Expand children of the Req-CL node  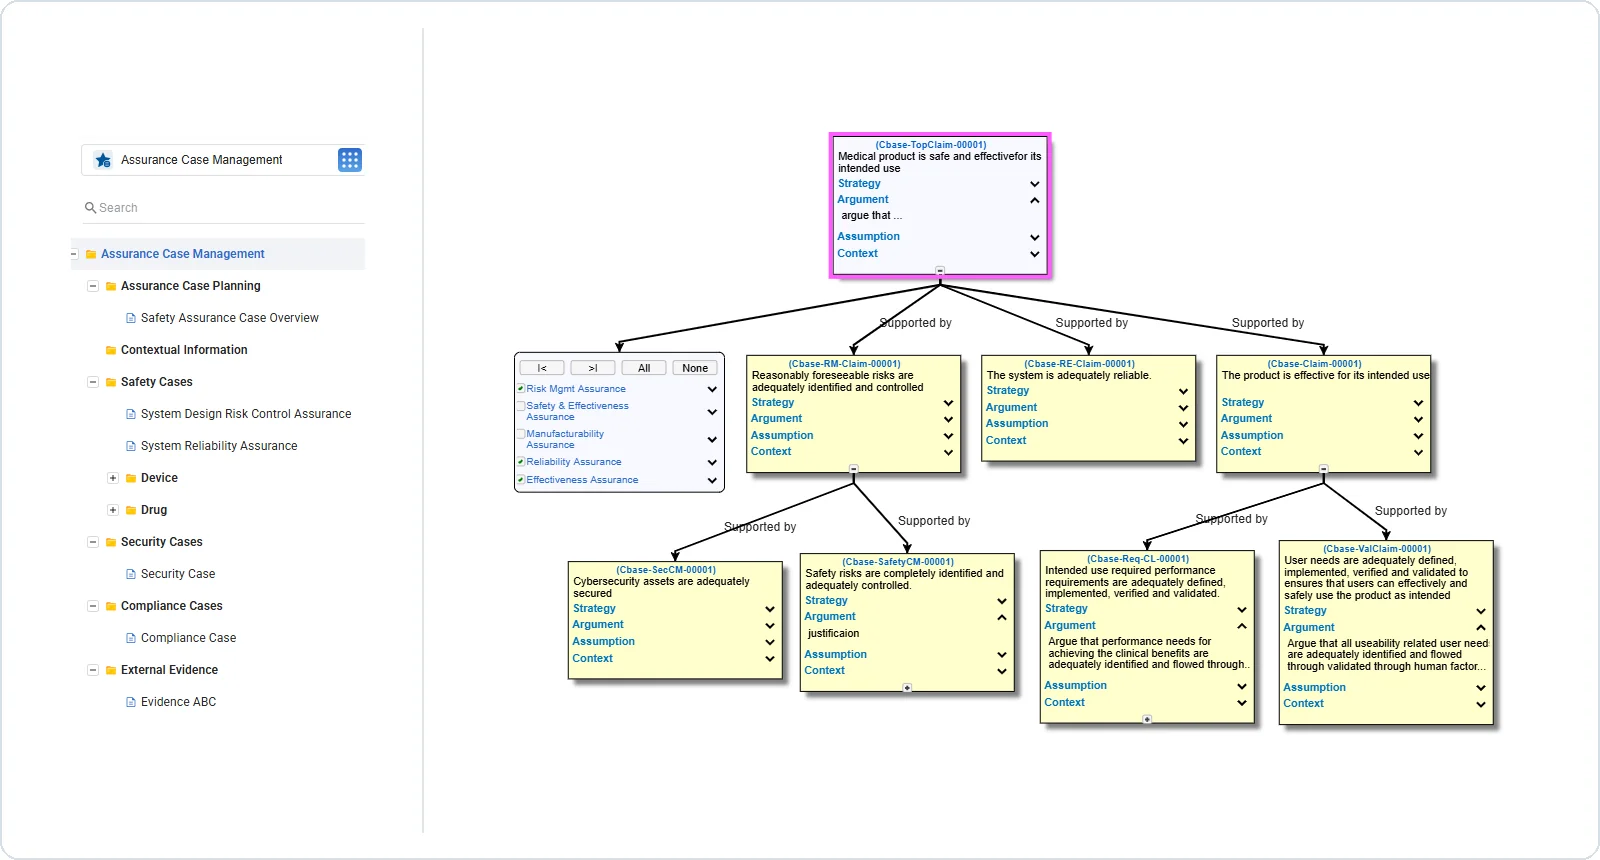click(x=1147, y=720)
